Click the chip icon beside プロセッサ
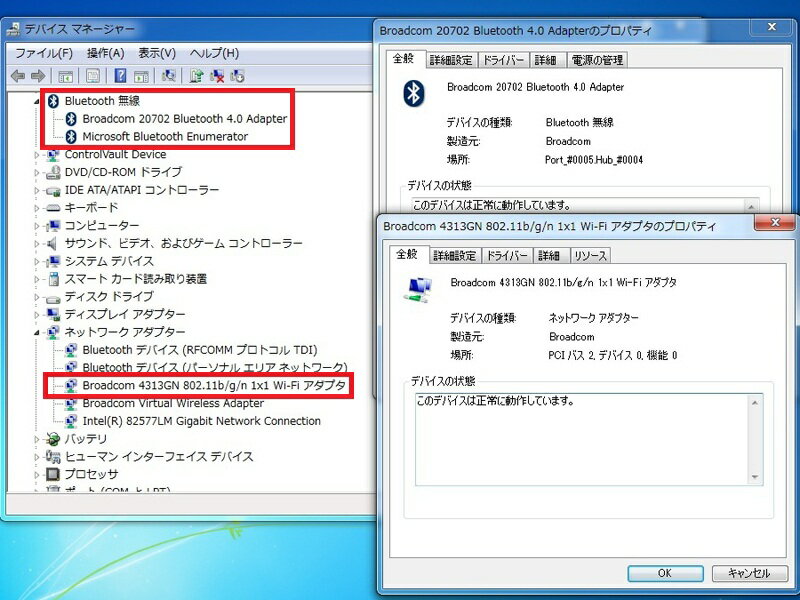 53,474
